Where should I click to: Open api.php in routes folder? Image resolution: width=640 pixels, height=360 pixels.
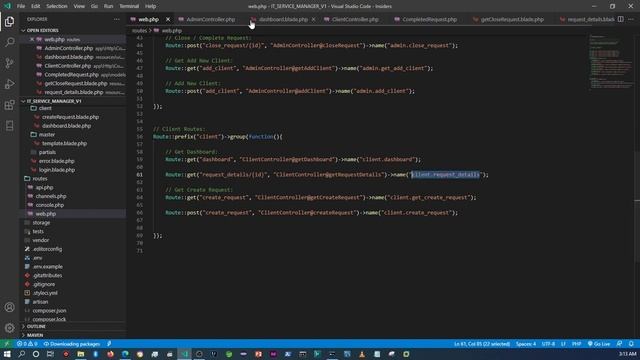point(44,187)
